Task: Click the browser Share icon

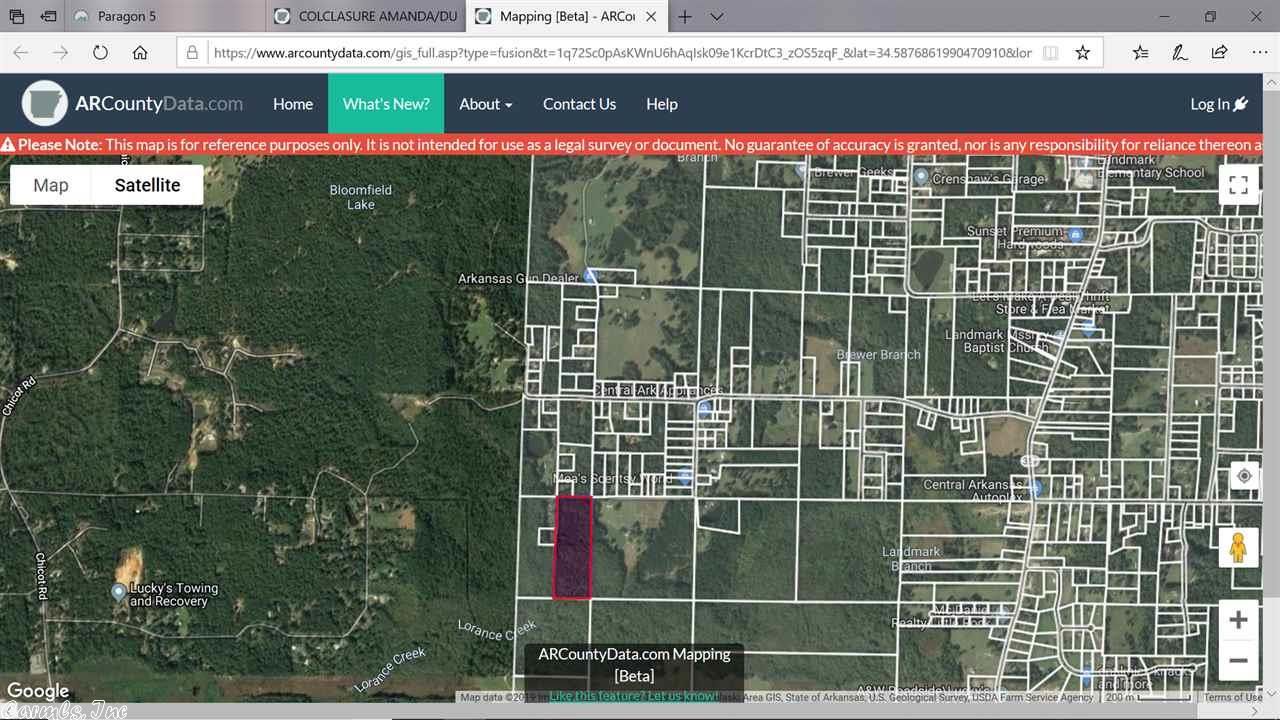Action: 1219,51
